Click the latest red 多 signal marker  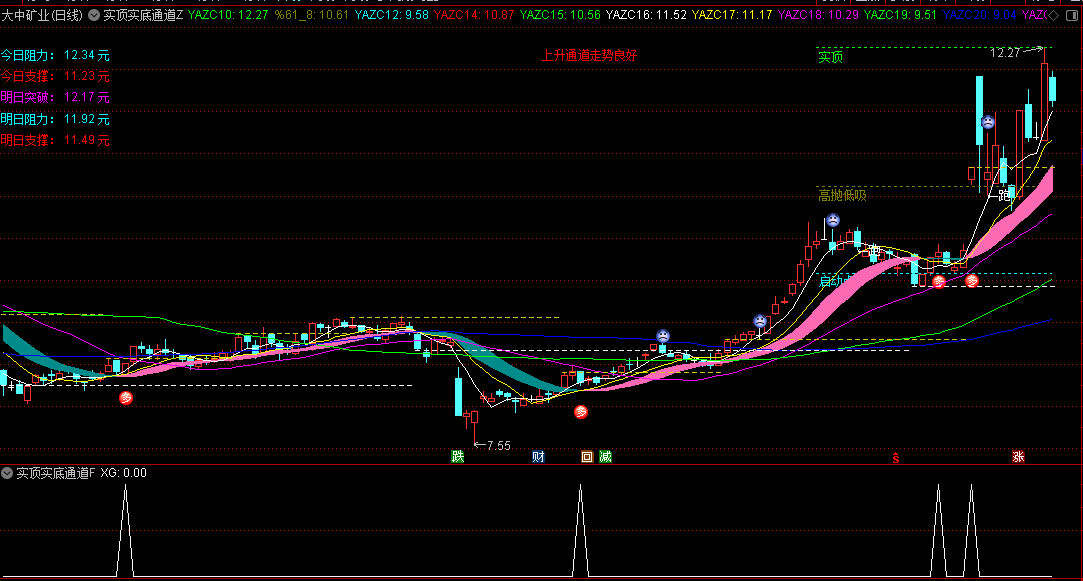pos(972,281)
